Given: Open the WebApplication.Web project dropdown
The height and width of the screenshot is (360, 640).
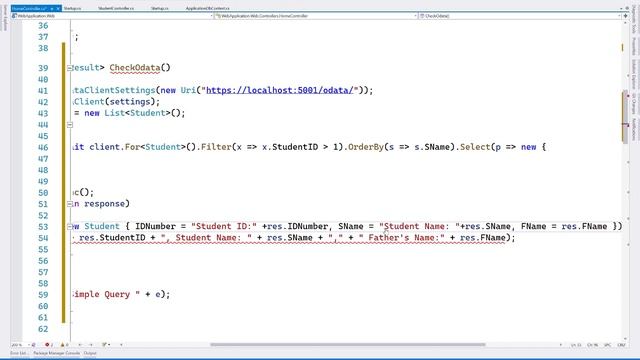Looking at the screenshot, I should (x=112, y=16).
